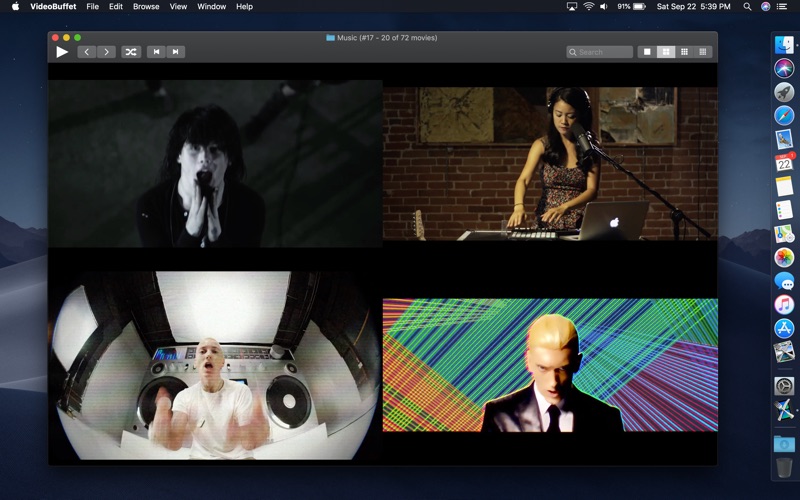Click the battery status indicator
The image size is (800, 500).
click(632, 7)
